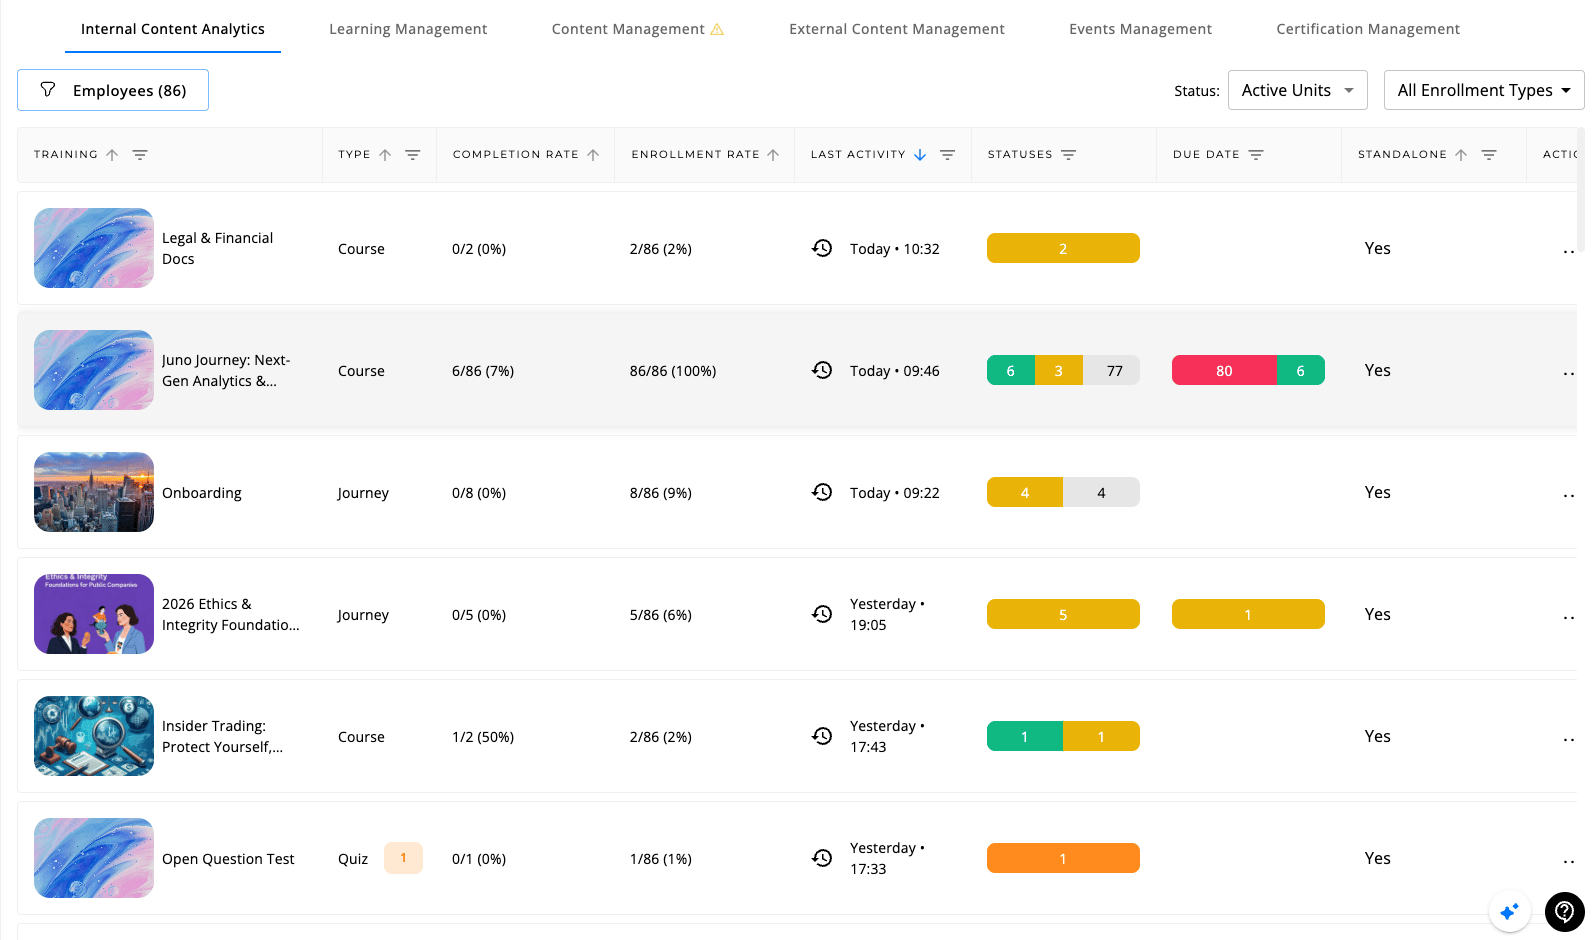Open the Last Activity filter icon
This screenshot has width=1596, height=940.
click(x=948, y=155)
